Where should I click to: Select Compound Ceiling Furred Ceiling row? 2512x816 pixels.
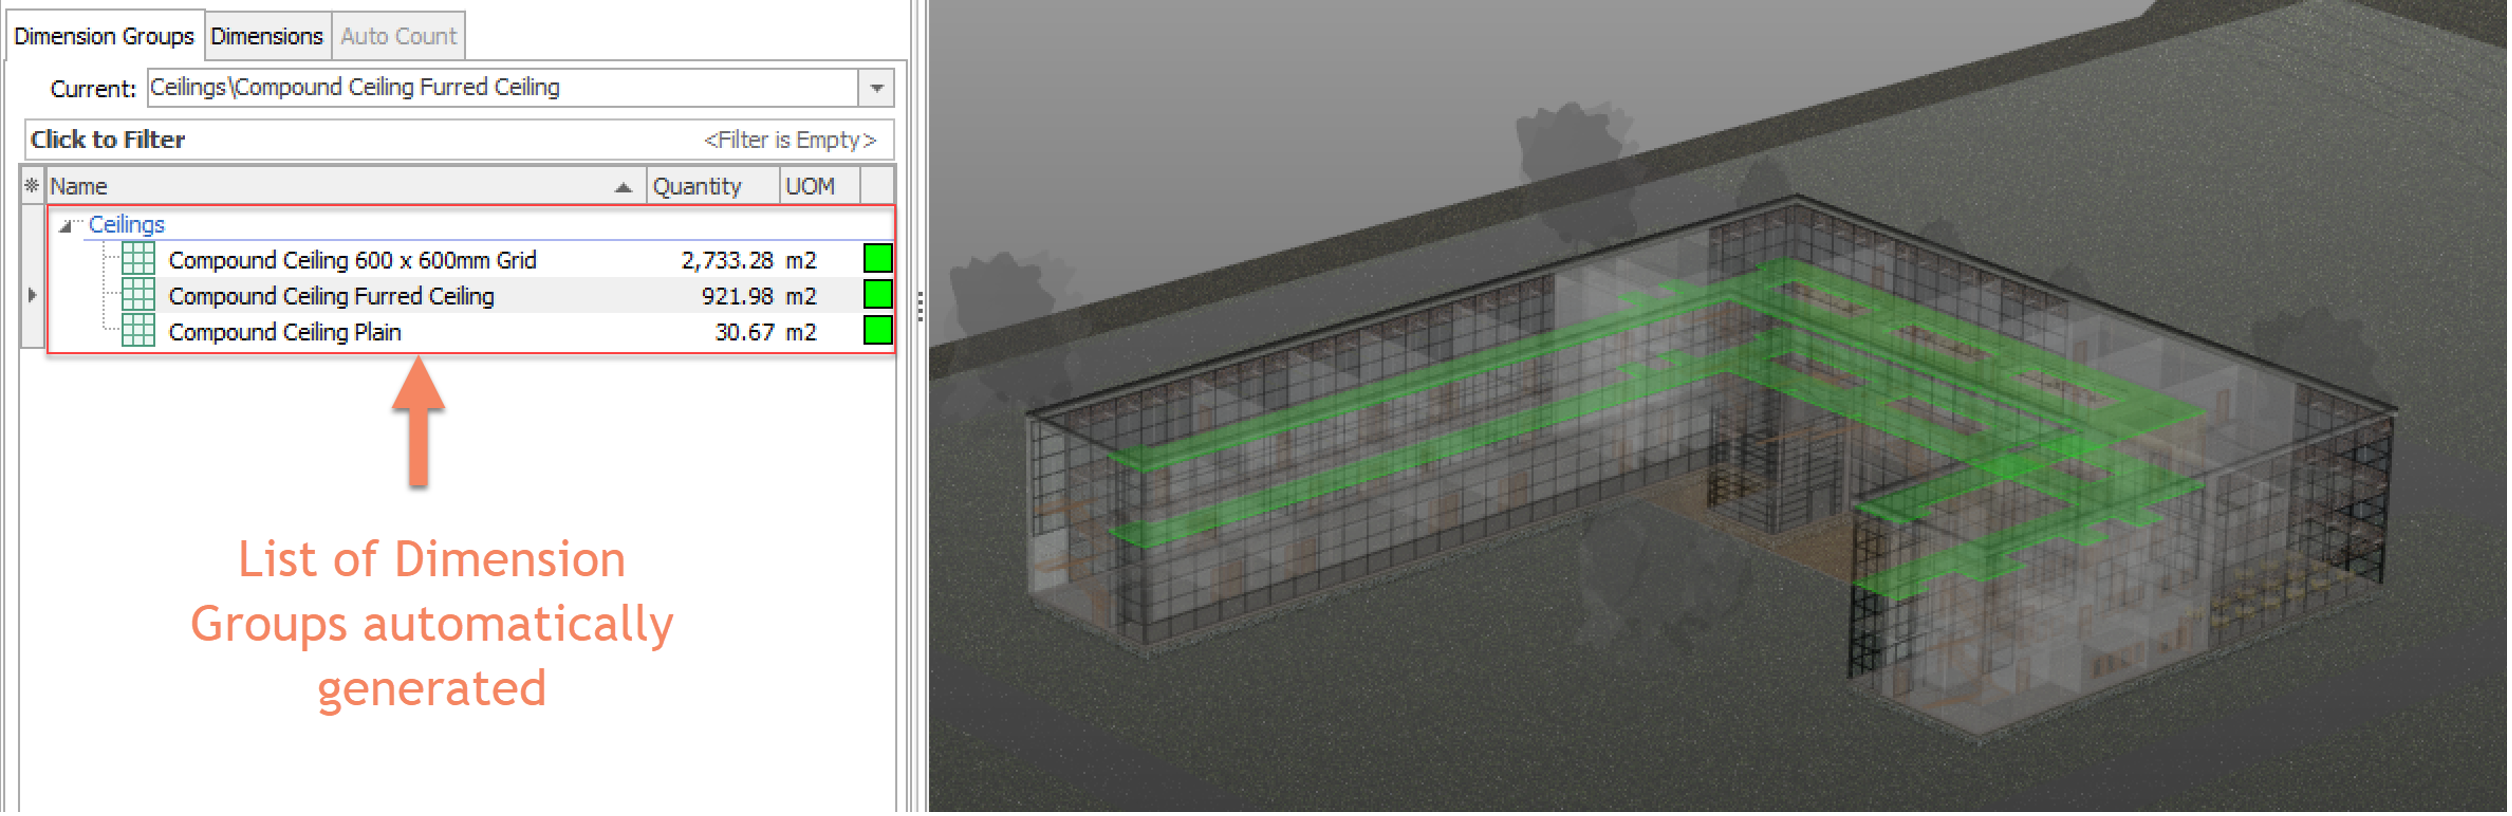point(470,296)
